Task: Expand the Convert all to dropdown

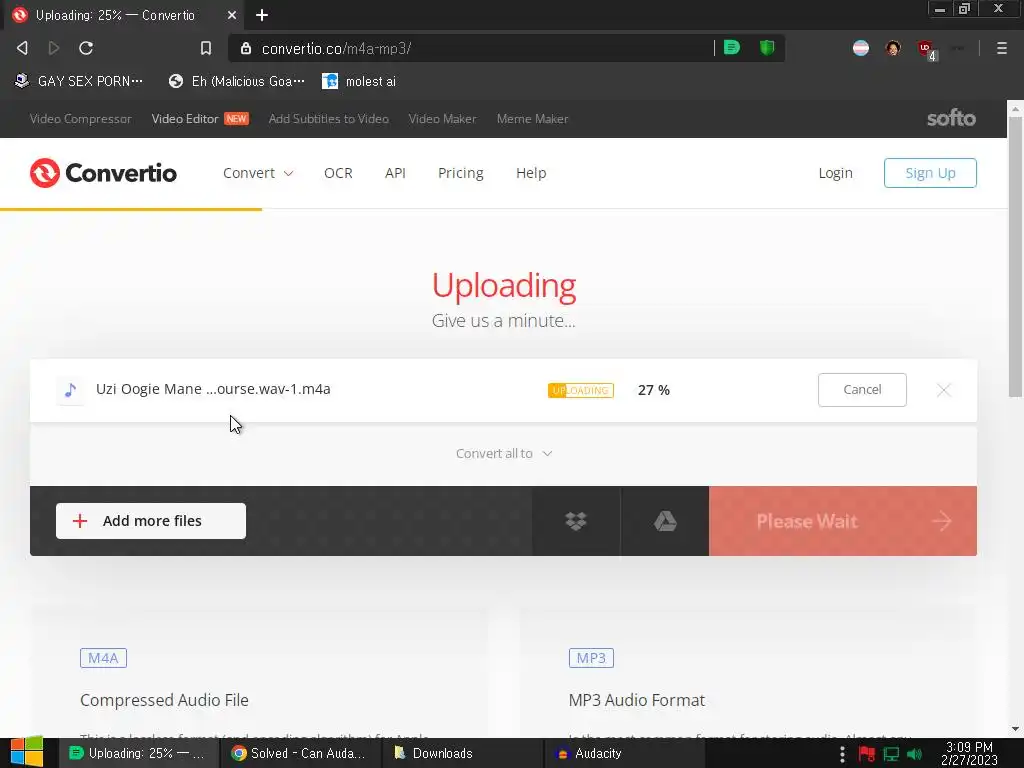Action: [504, 453]
